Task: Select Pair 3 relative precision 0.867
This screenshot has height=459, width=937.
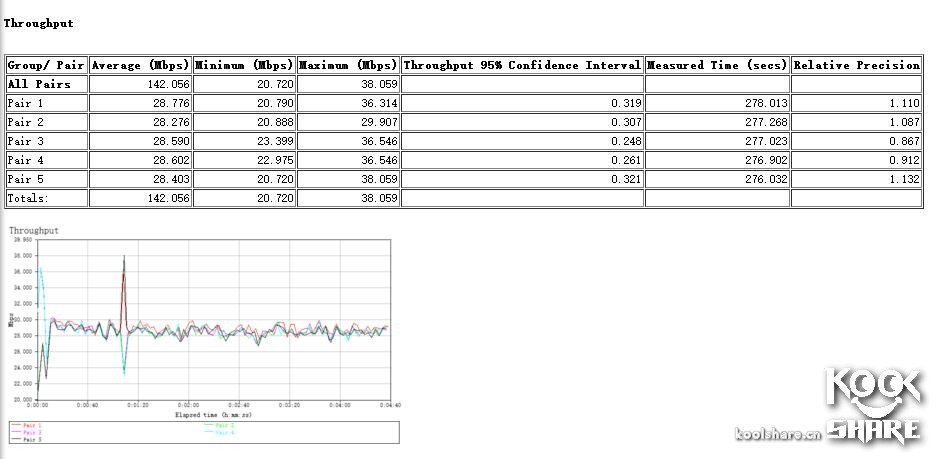Action: tap(905, 142)
